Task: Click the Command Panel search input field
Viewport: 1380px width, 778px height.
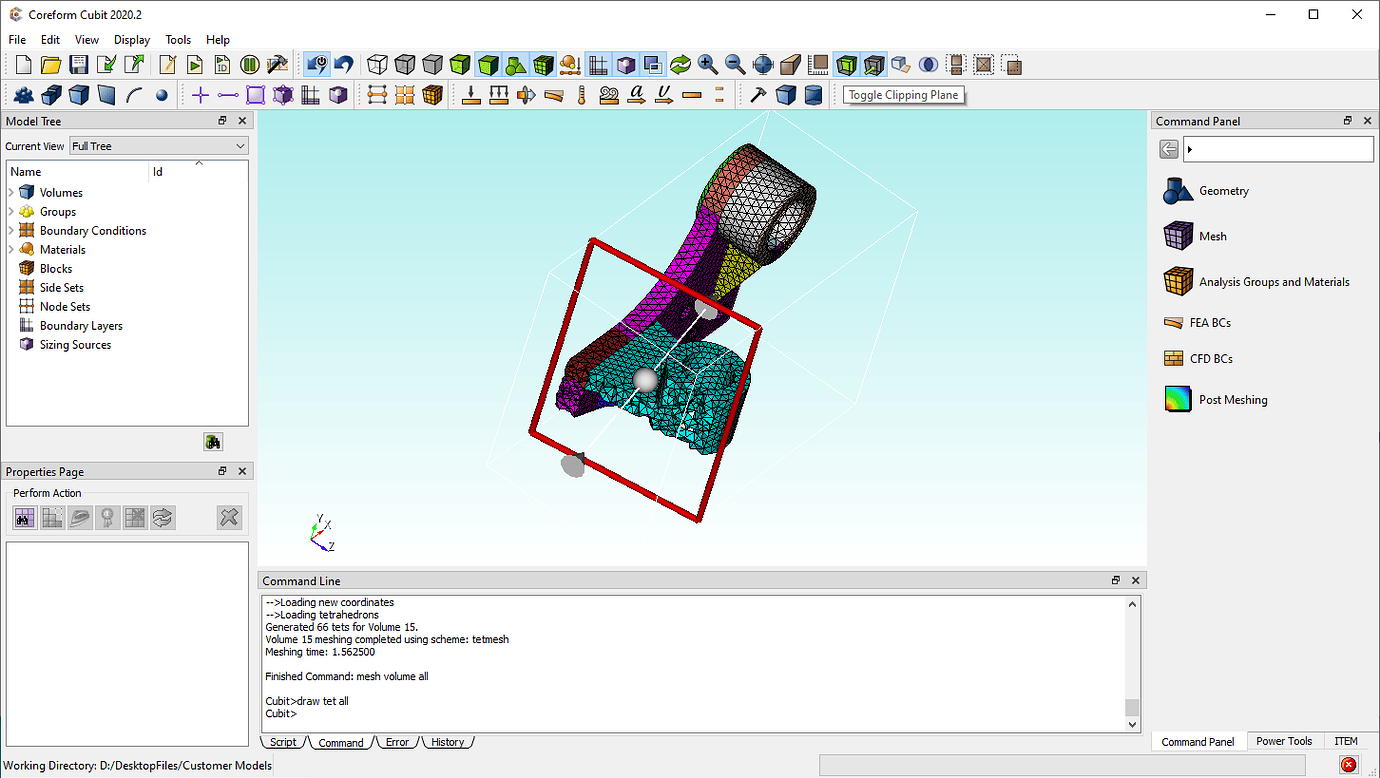Action: coord(1278,149)
